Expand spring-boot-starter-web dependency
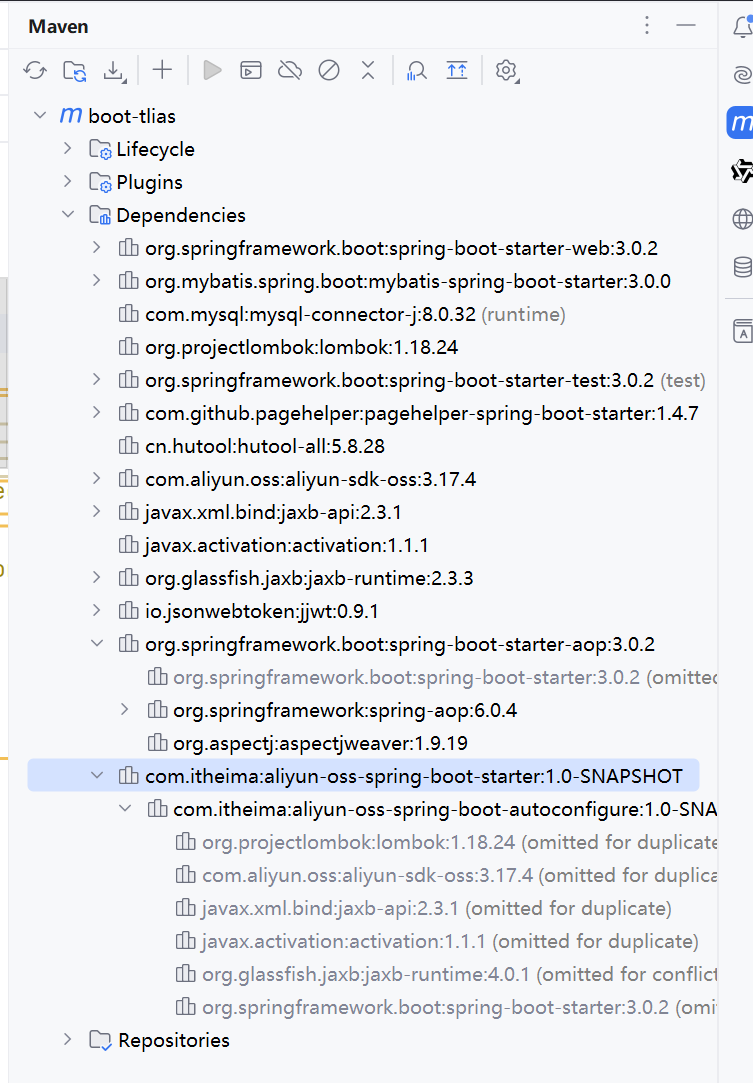This screenshot has width=753, height=1083. pyautogui.click(x=97, y=248)
